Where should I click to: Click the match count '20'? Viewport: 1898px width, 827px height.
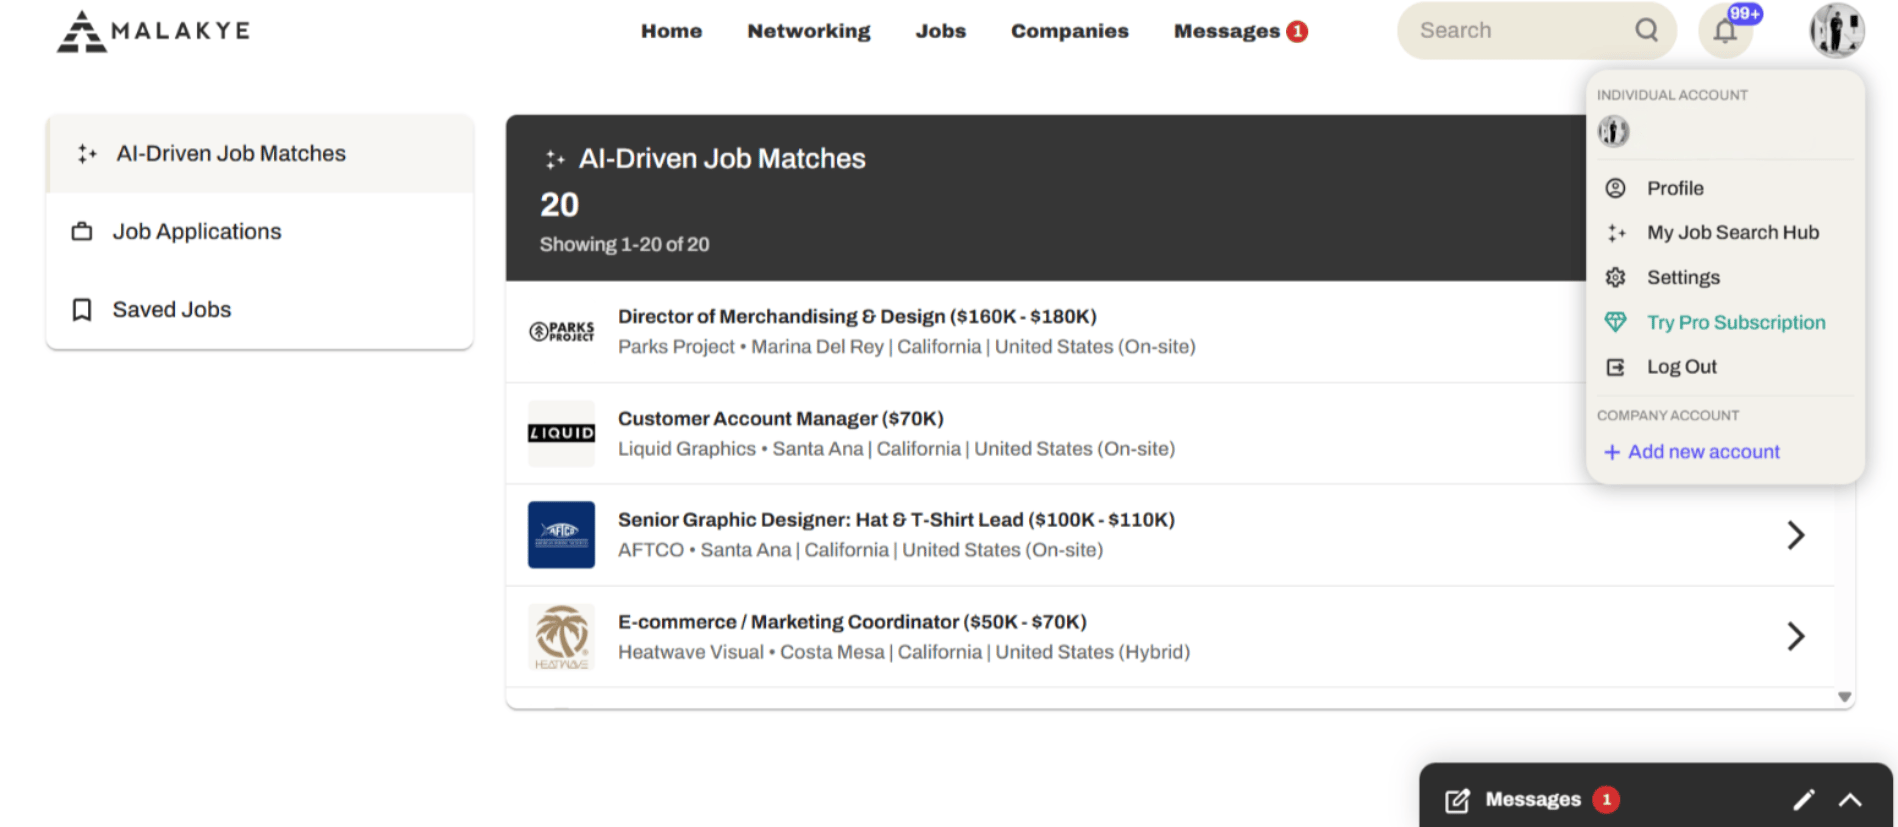pyautogui.click(x=560, y=205)
